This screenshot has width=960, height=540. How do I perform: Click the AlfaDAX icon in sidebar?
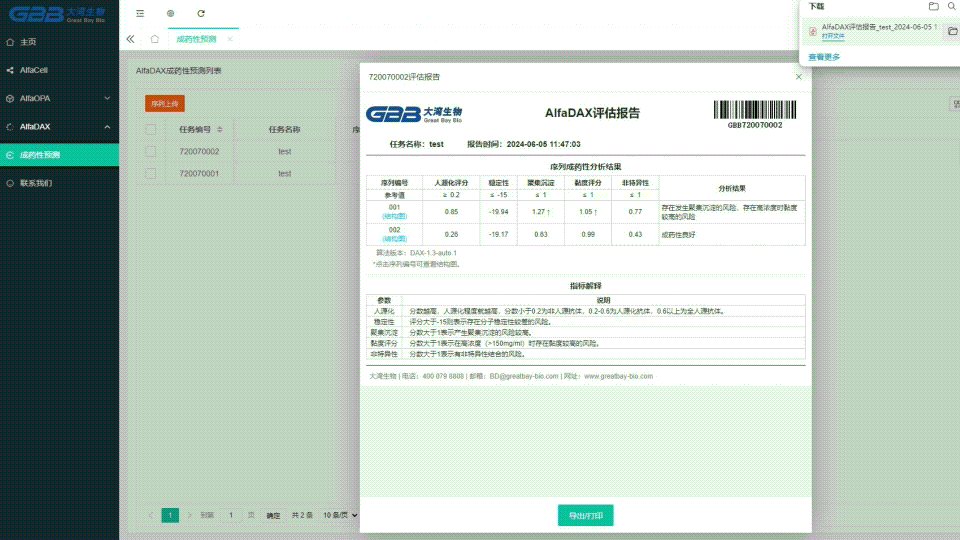(10, 127)
